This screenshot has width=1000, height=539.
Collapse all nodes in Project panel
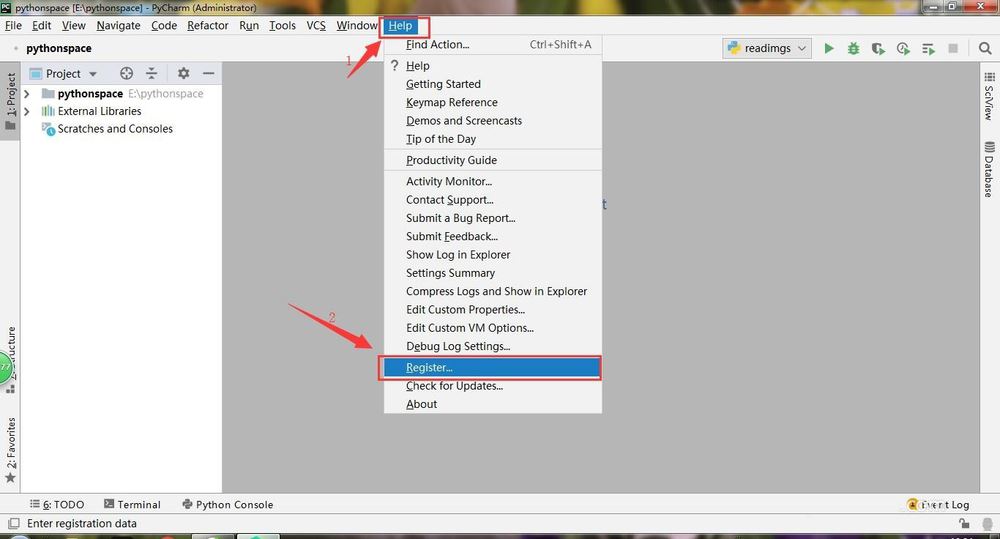(151, 73)
